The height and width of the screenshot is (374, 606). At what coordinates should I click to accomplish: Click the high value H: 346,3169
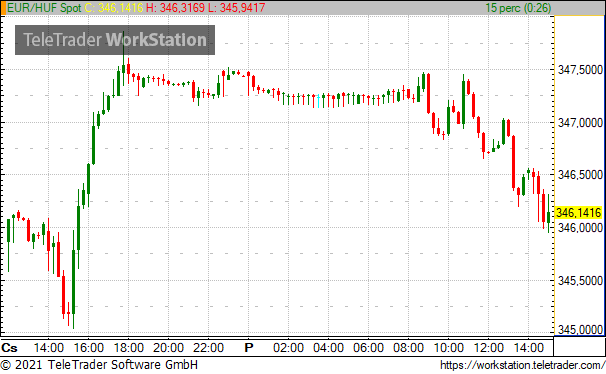pyautogui.click(x=175, y=8)
